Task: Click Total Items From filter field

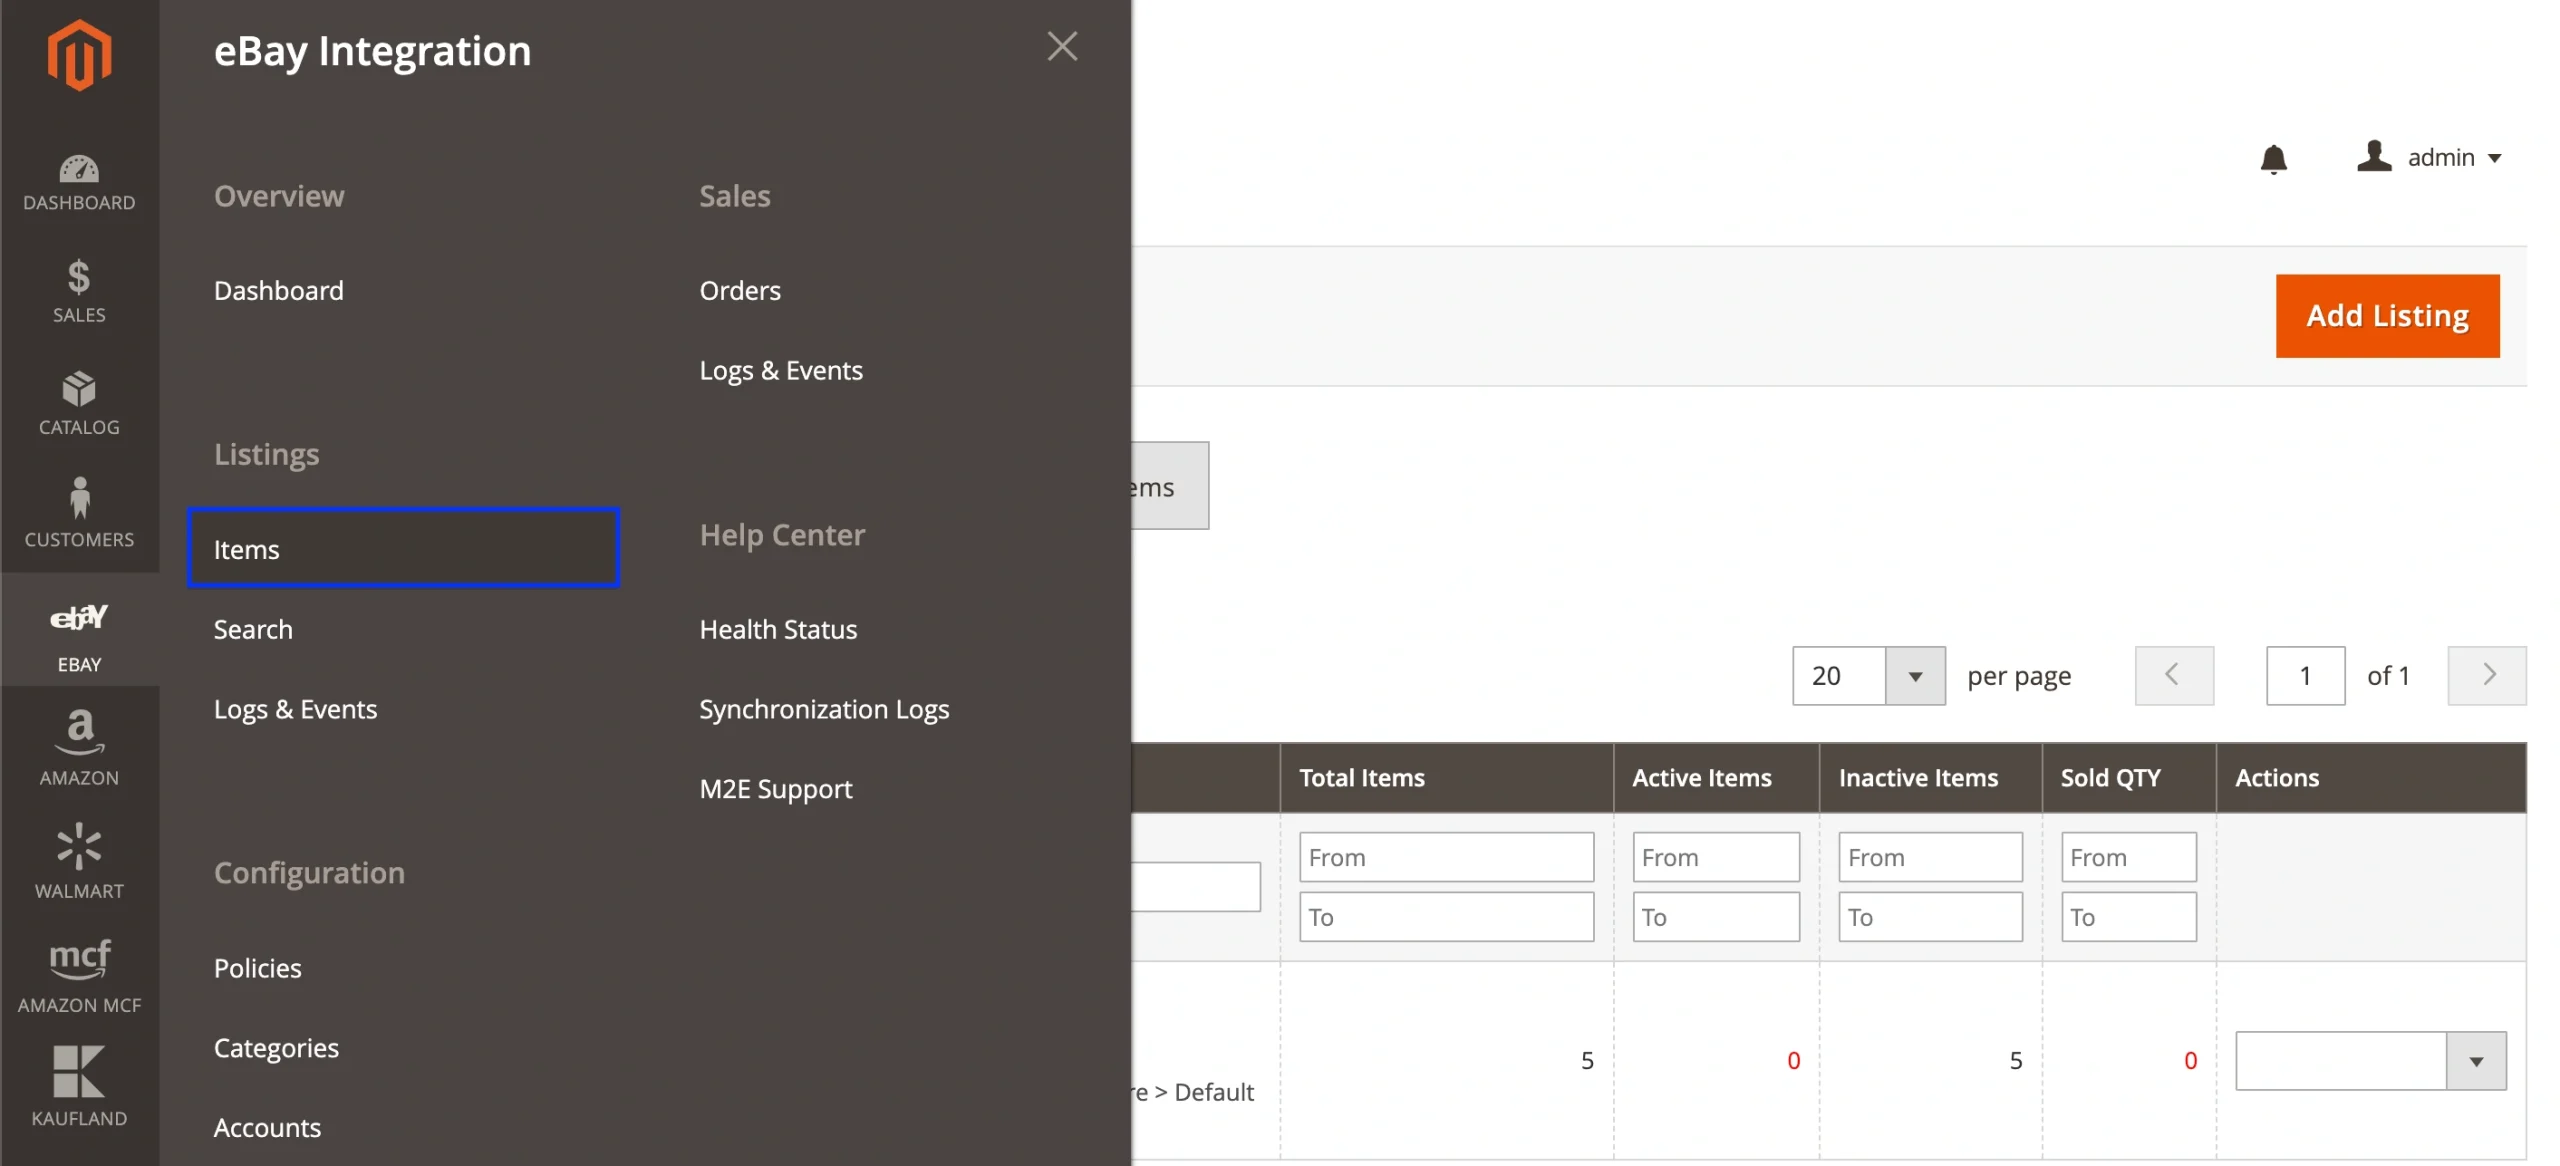Action: point(1445,857)
